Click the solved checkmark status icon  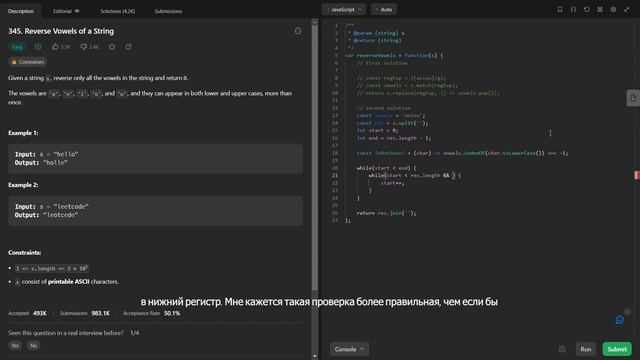[x=38, y=47]
